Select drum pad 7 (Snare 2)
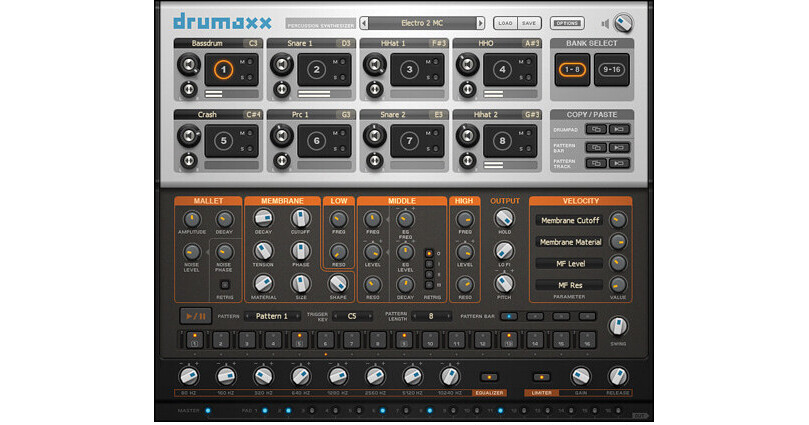Screen dimensions: 809x425 pos(409,141)
